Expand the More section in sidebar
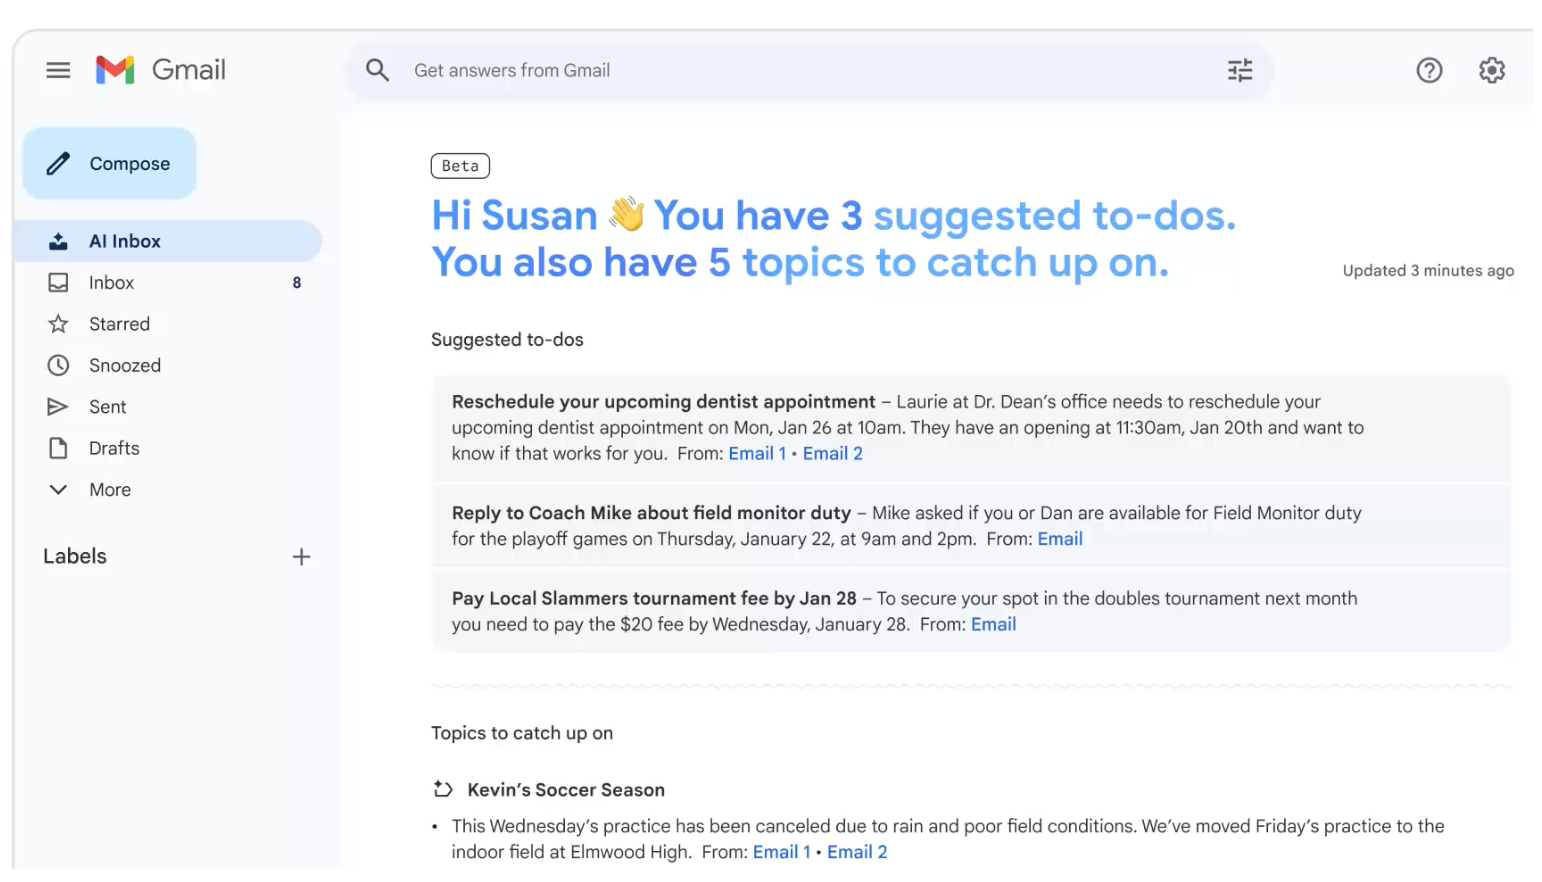Image resolution: width=1542 pixels, height=882 pixels. [109, 490]
